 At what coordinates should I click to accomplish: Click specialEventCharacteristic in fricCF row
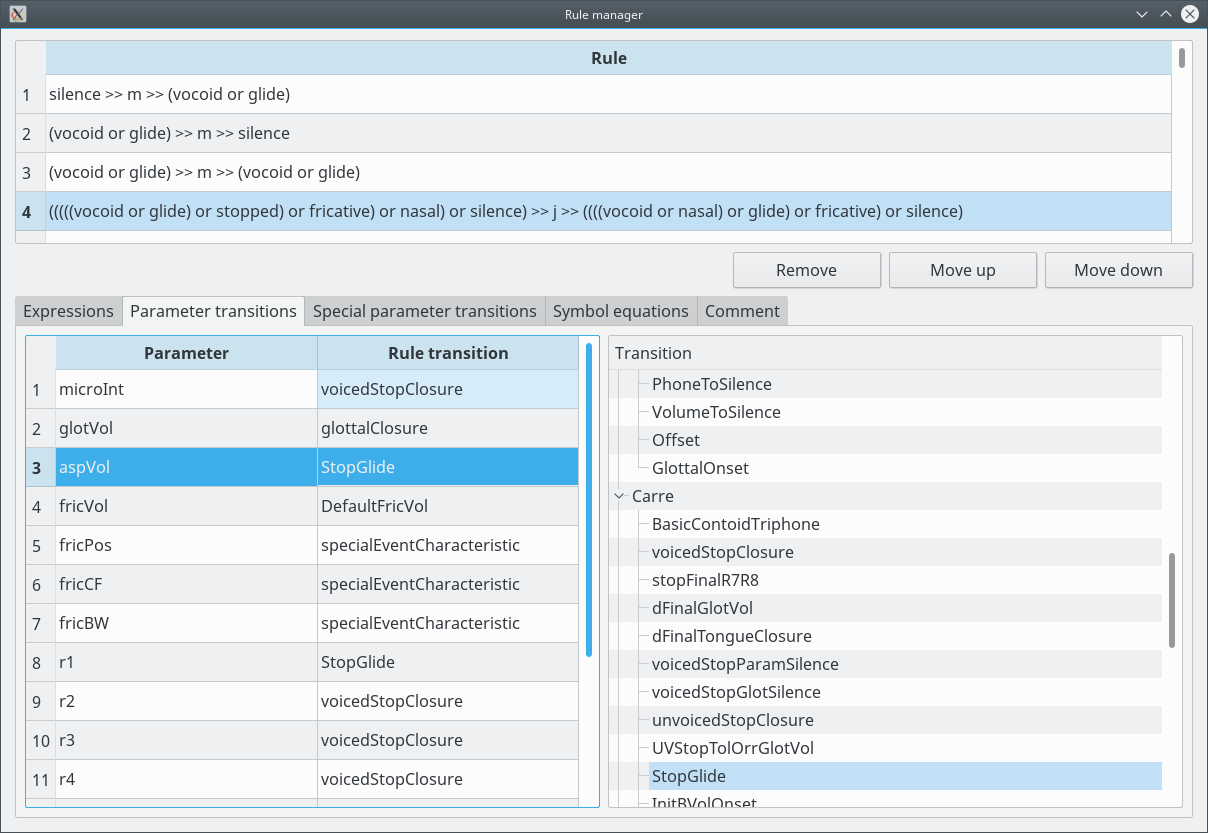[448, 584]
